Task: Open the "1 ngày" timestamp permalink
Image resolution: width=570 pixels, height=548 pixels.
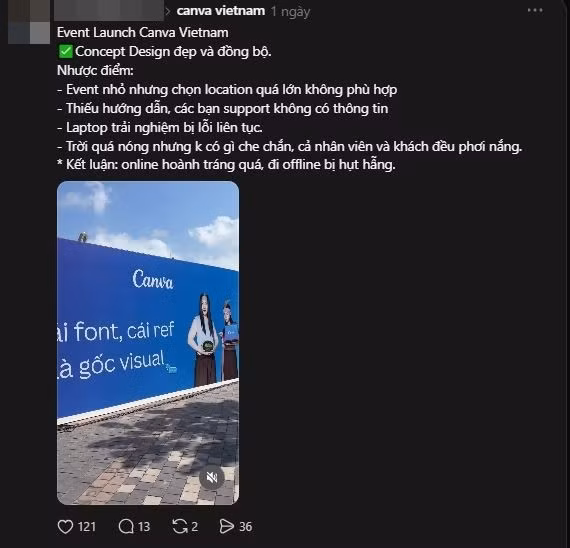Action: [x=290, y=12]
